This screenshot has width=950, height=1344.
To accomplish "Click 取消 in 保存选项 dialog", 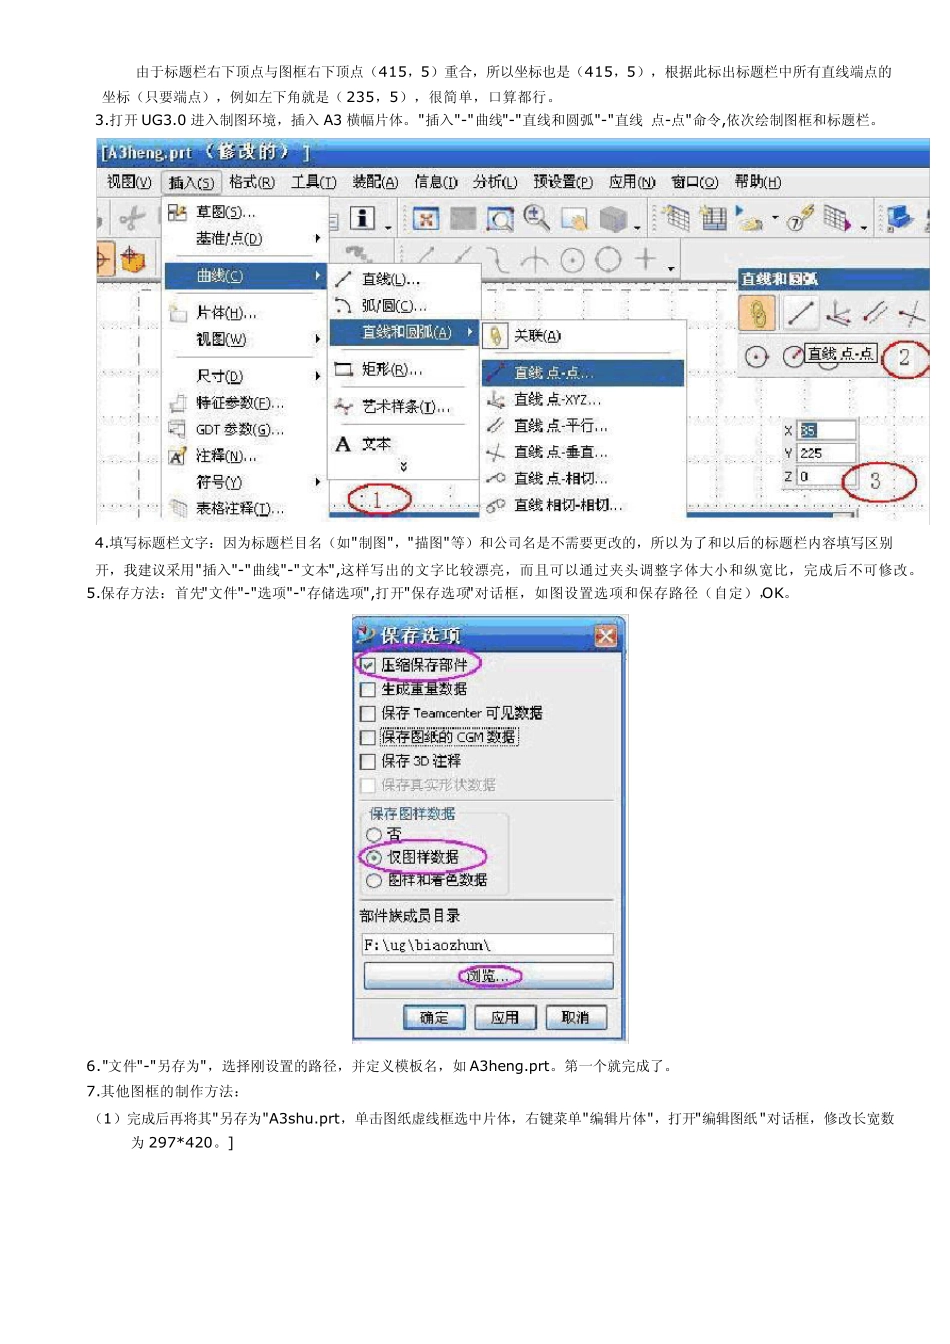I will (x=575, y=1018).
